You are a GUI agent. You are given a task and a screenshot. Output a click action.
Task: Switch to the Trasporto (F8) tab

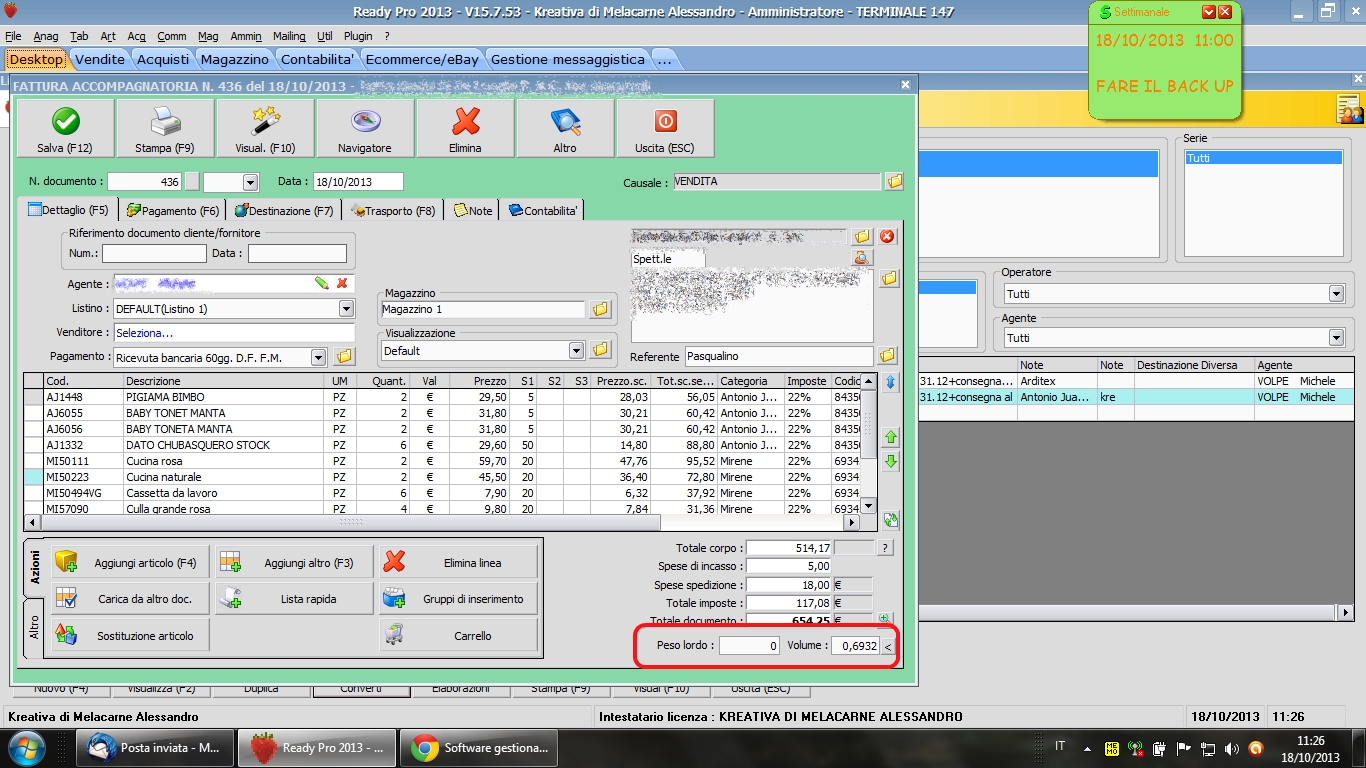pos(393,211)
